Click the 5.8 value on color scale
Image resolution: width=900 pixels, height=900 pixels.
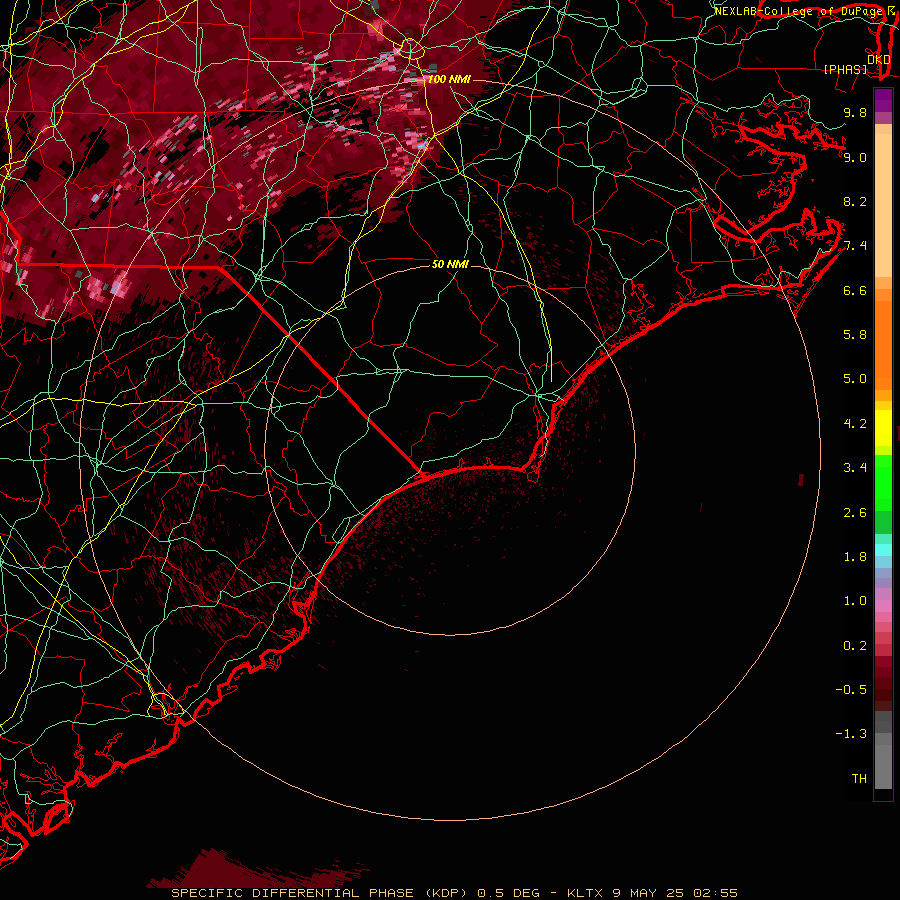(855, 335)
